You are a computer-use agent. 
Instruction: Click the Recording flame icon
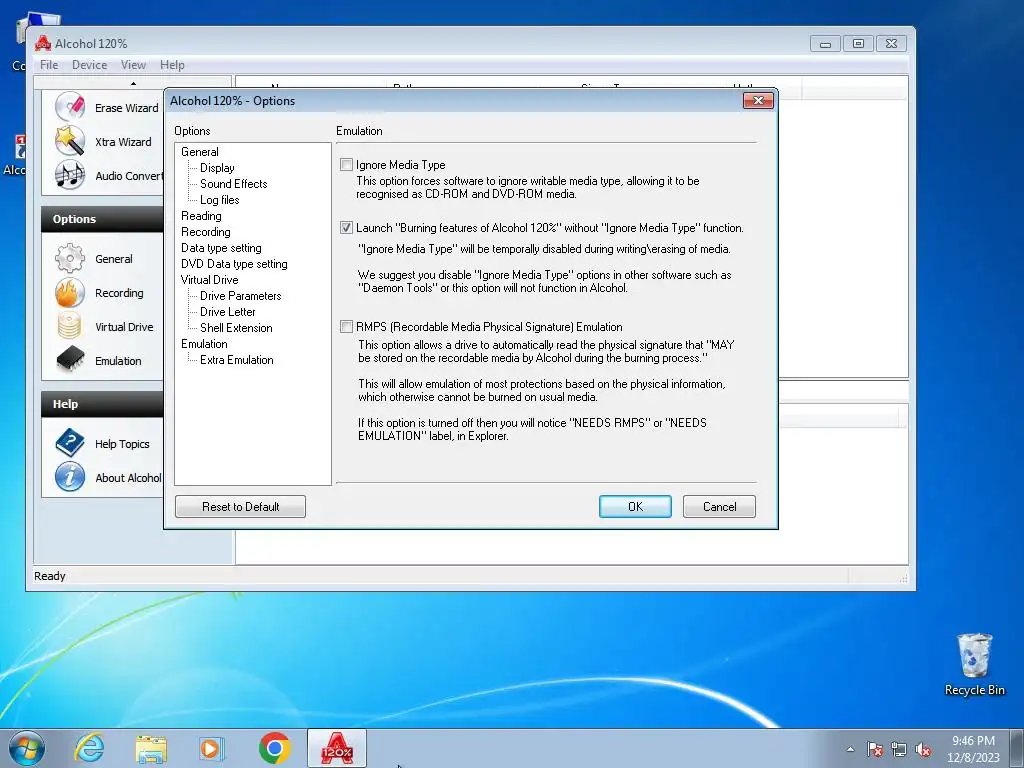tap(70, 293)
